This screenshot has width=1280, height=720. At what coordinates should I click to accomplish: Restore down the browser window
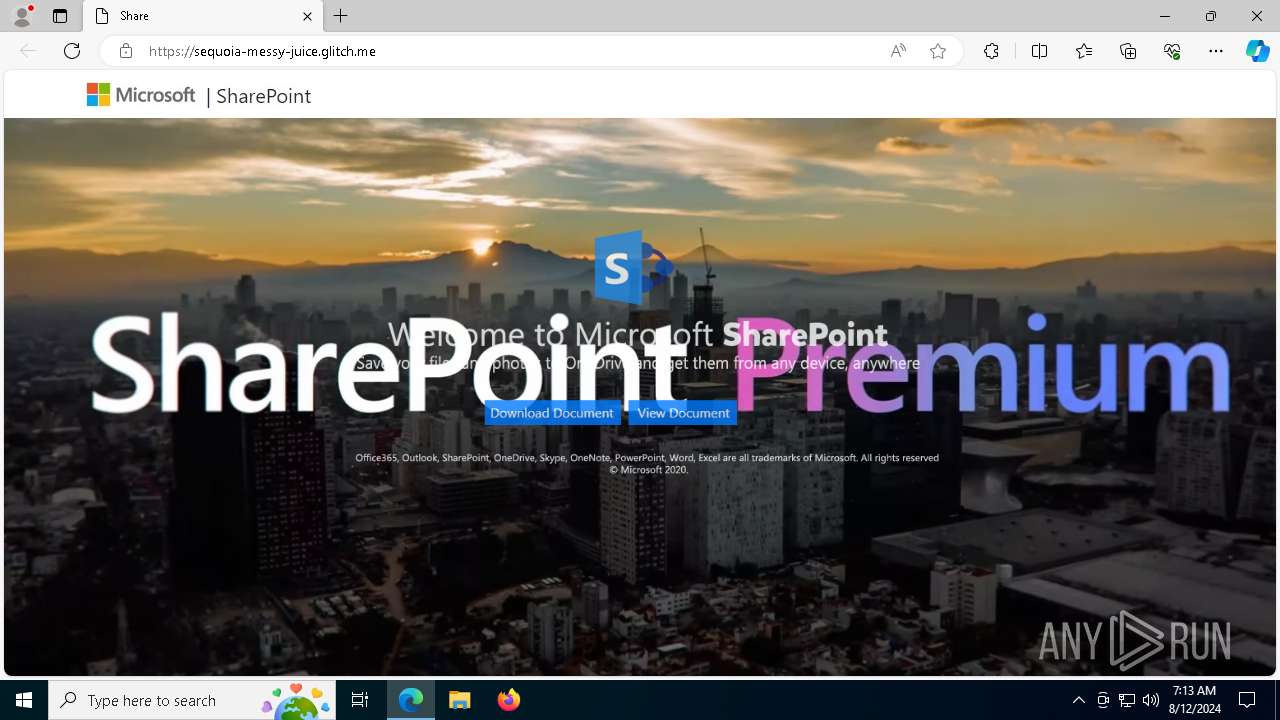pos(1211,16)
